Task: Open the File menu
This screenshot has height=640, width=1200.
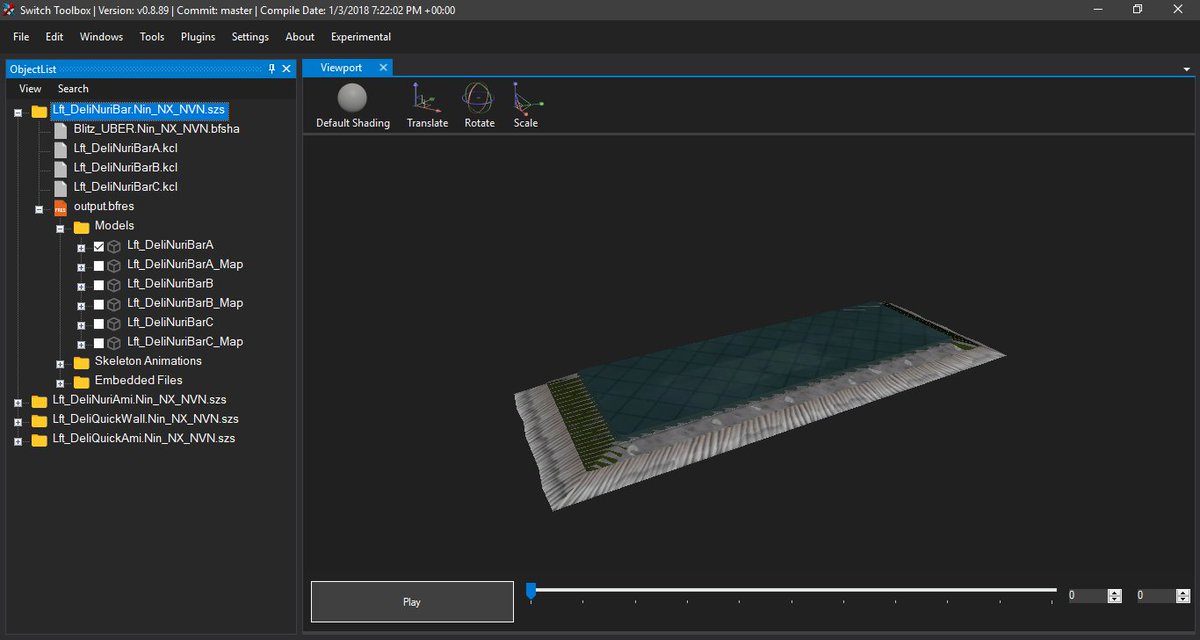Action: [21, 37]
